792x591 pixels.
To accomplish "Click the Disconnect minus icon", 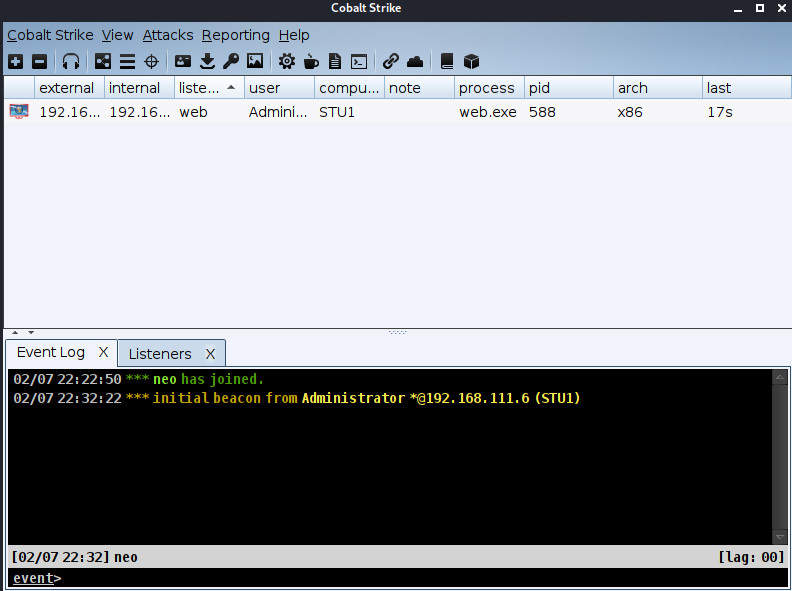I will [x=39, y=62].
